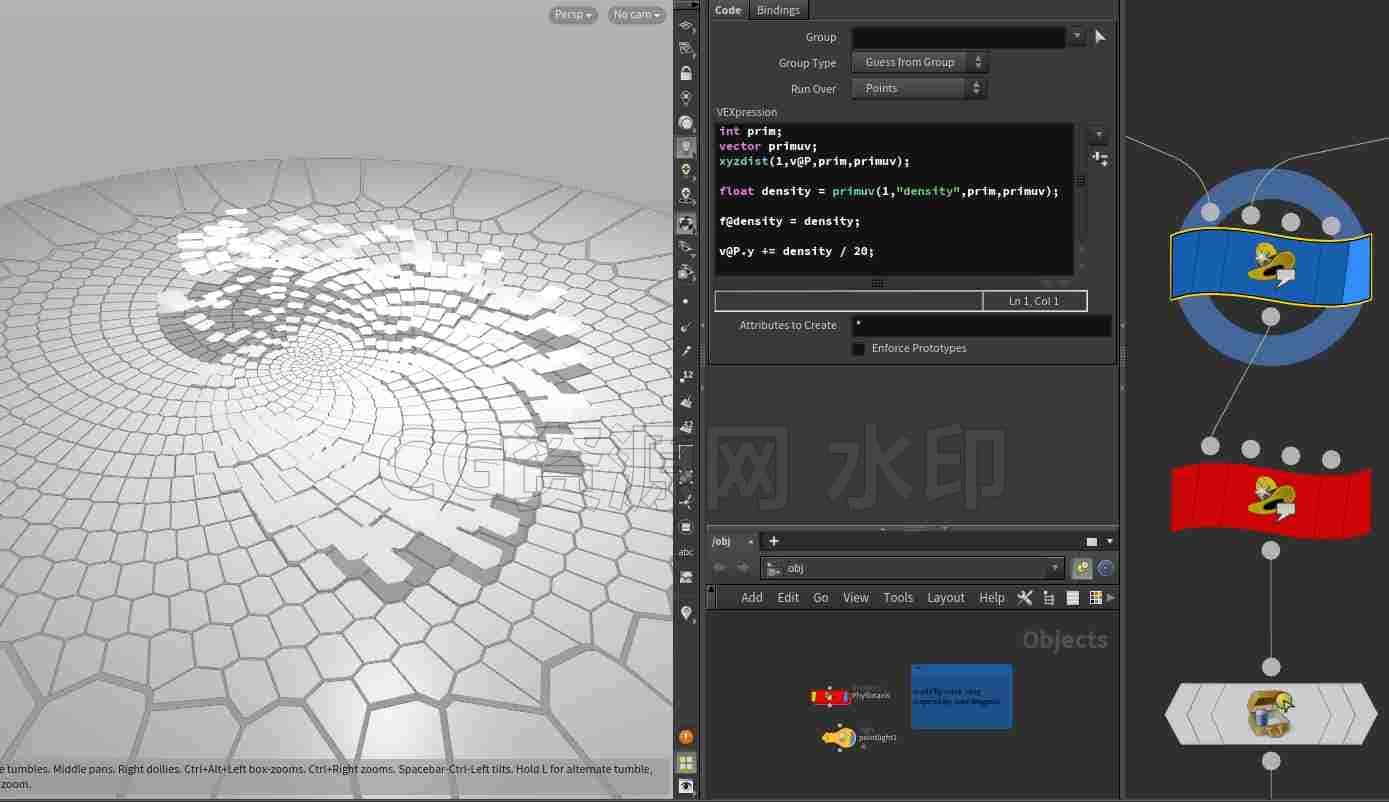Click the blue sticky note in Objects network
The height and width of the screenshot is (802, 1389).
(961, 696)
